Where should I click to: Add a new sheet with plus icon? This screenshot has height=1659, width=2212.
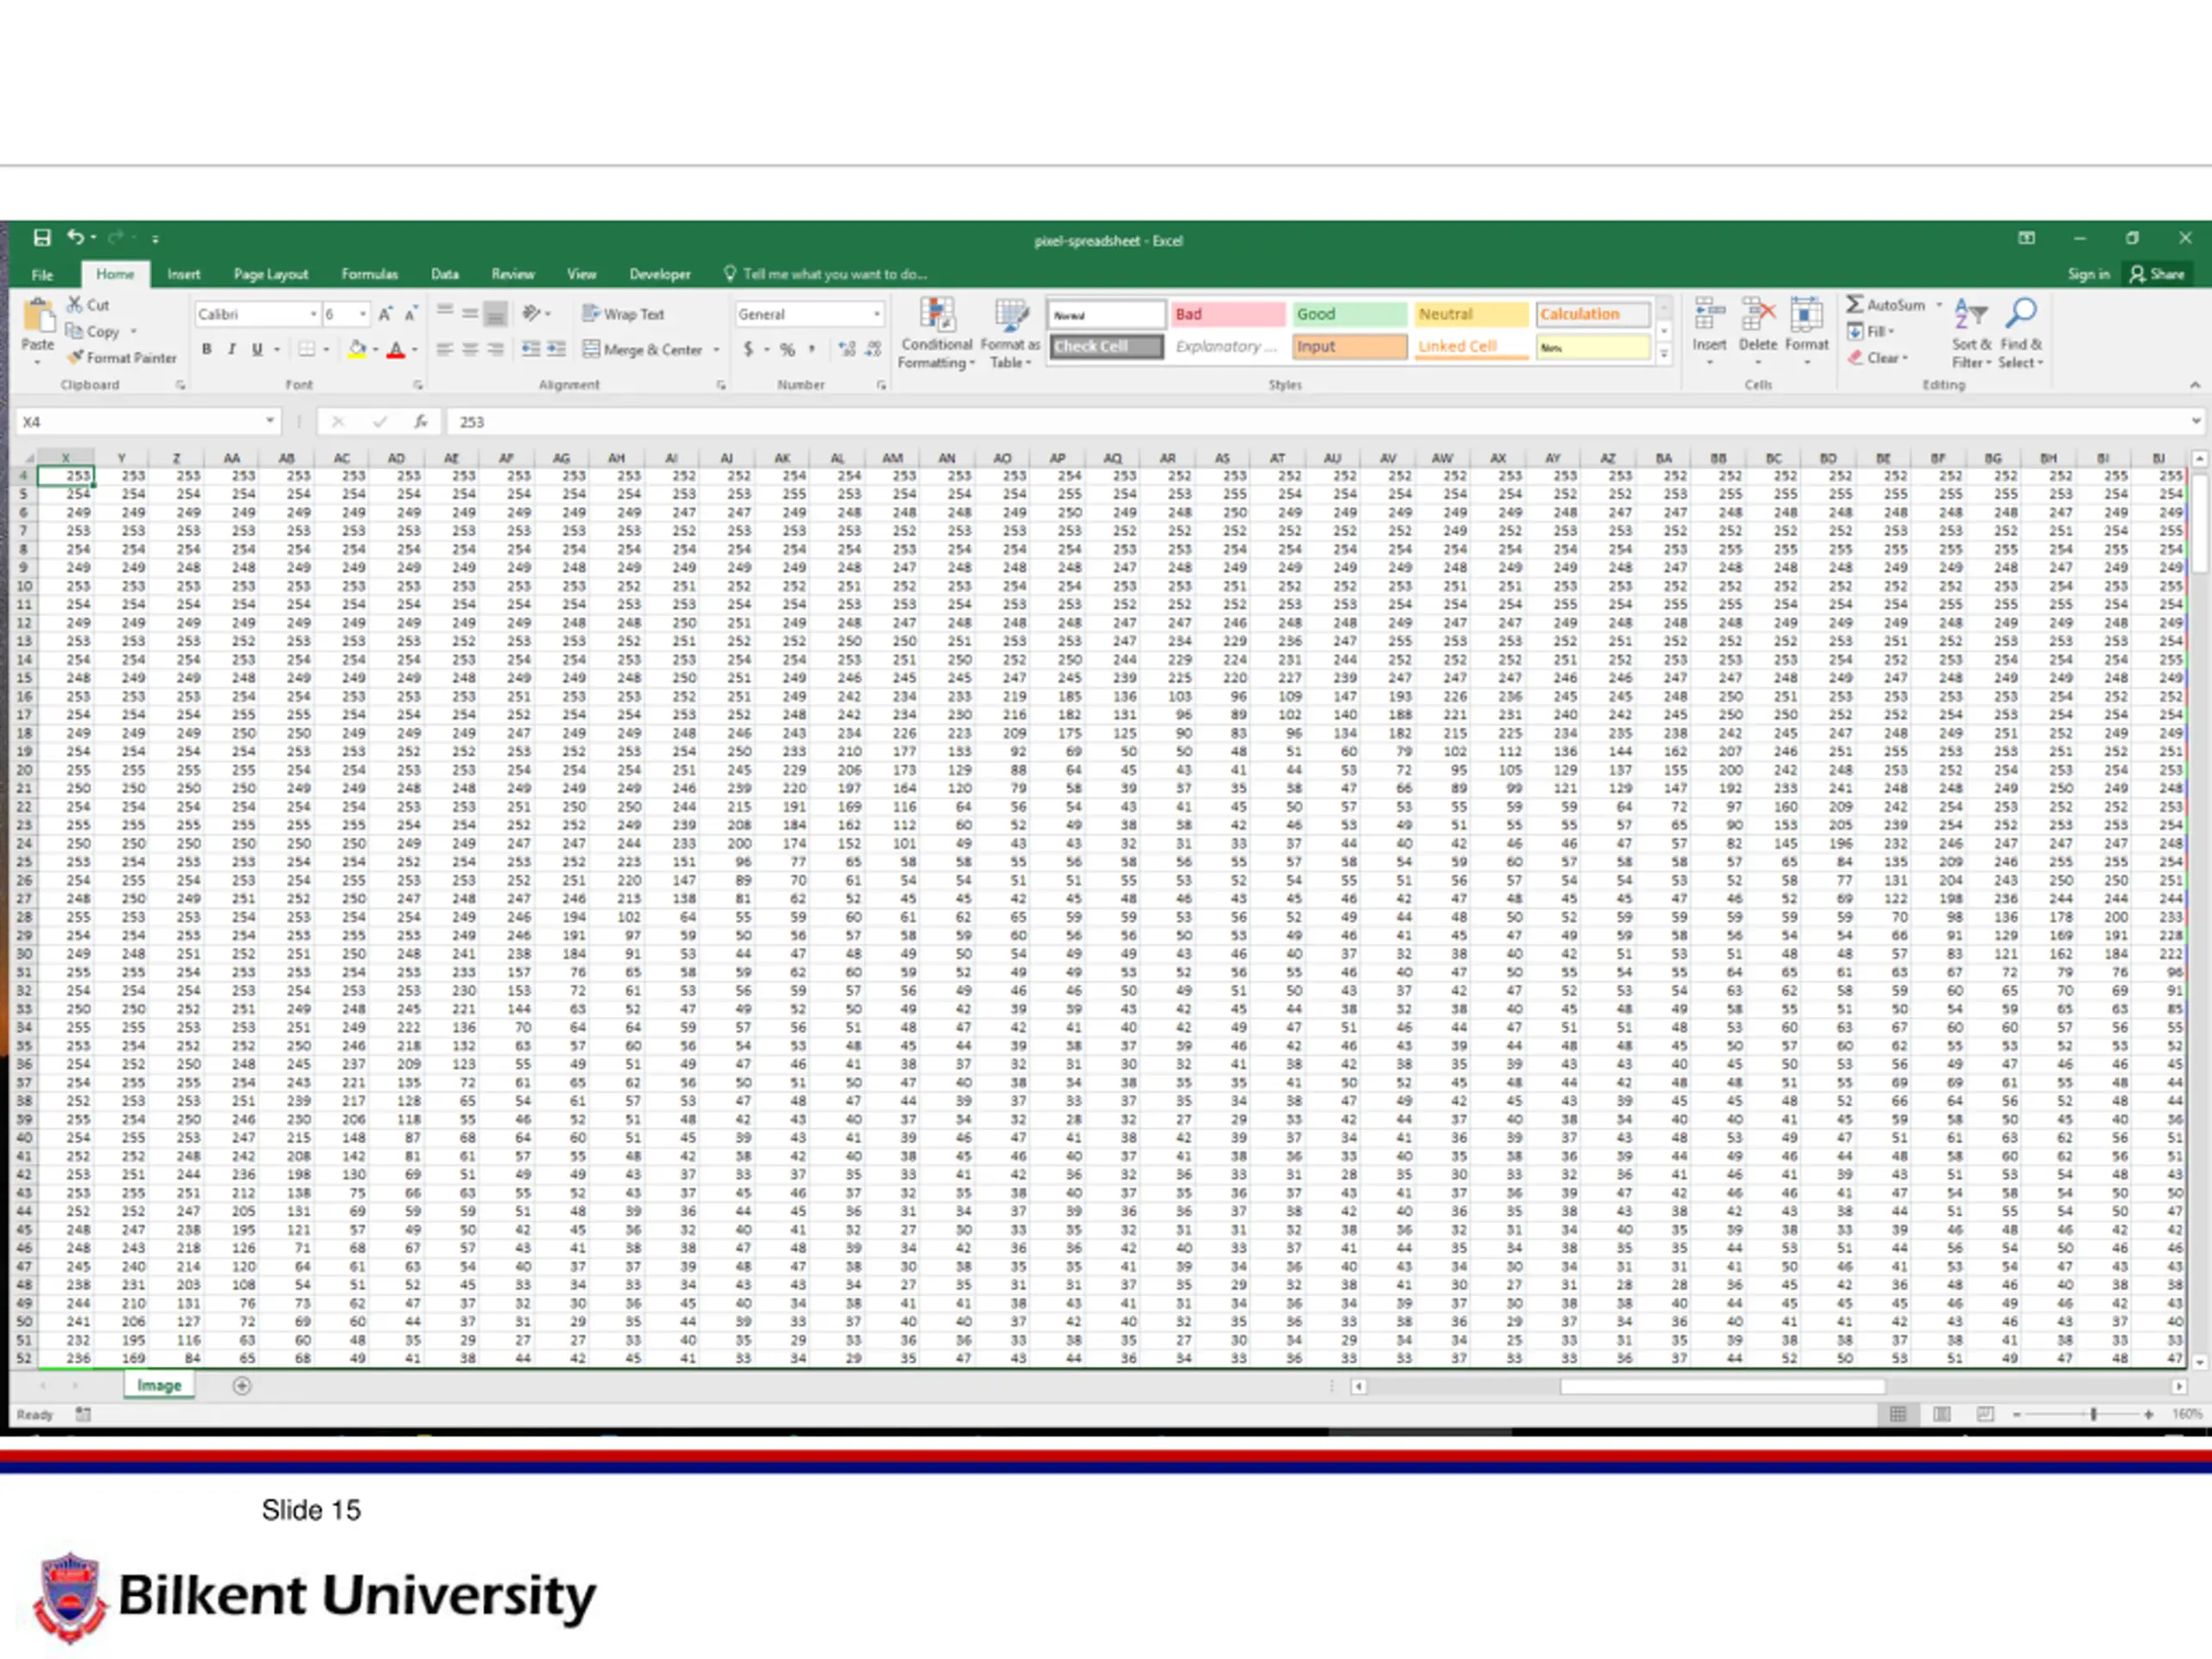pos(241,1385)
